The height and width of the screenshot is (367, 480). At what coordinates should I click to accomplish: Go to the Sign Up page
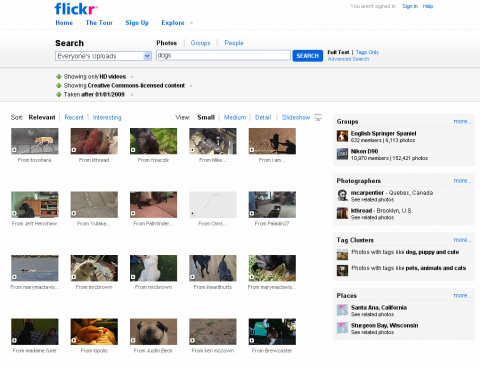coord(137,23)
